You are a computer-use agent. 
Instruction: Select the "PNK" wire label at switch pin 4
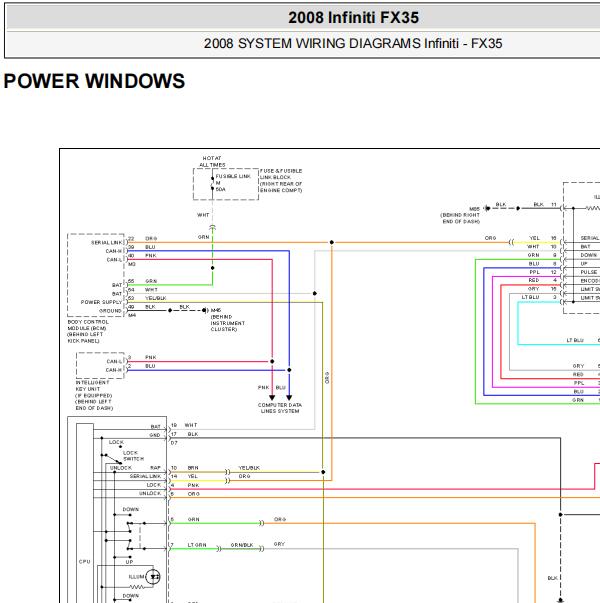(193, 485)
